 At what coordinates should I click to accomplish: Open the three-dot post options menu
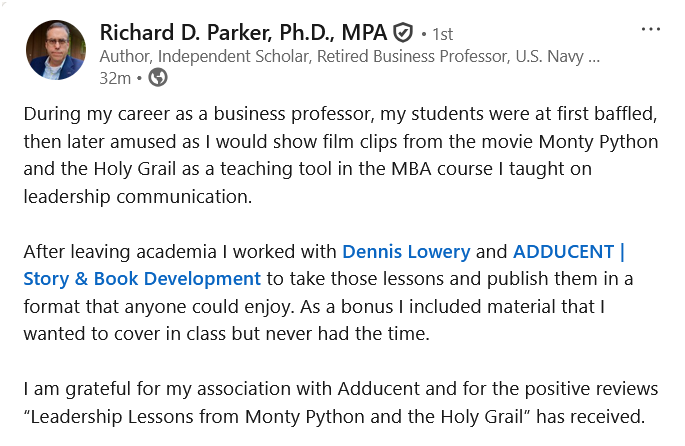[650, 29]
